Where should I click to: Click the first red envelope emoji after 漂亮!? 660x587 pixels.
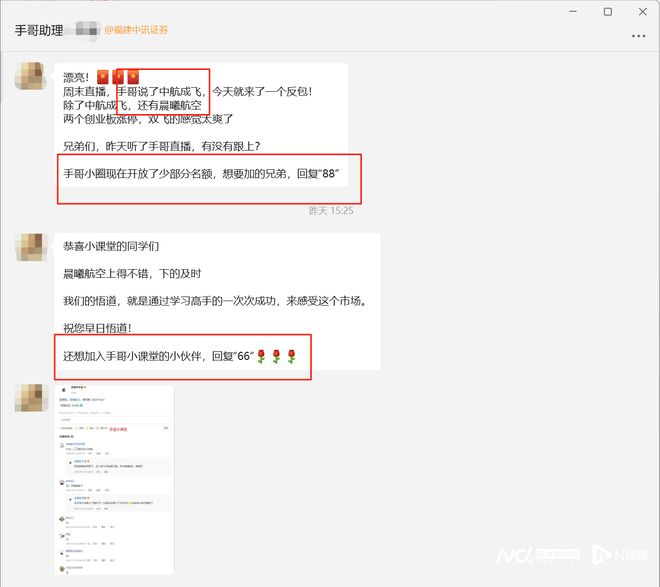point(103,77)
